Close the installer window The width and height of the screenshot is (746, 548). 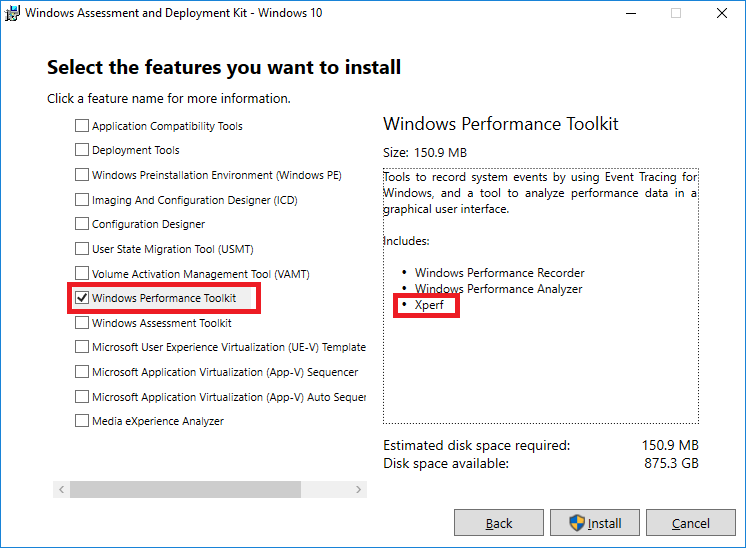point(722,13)
